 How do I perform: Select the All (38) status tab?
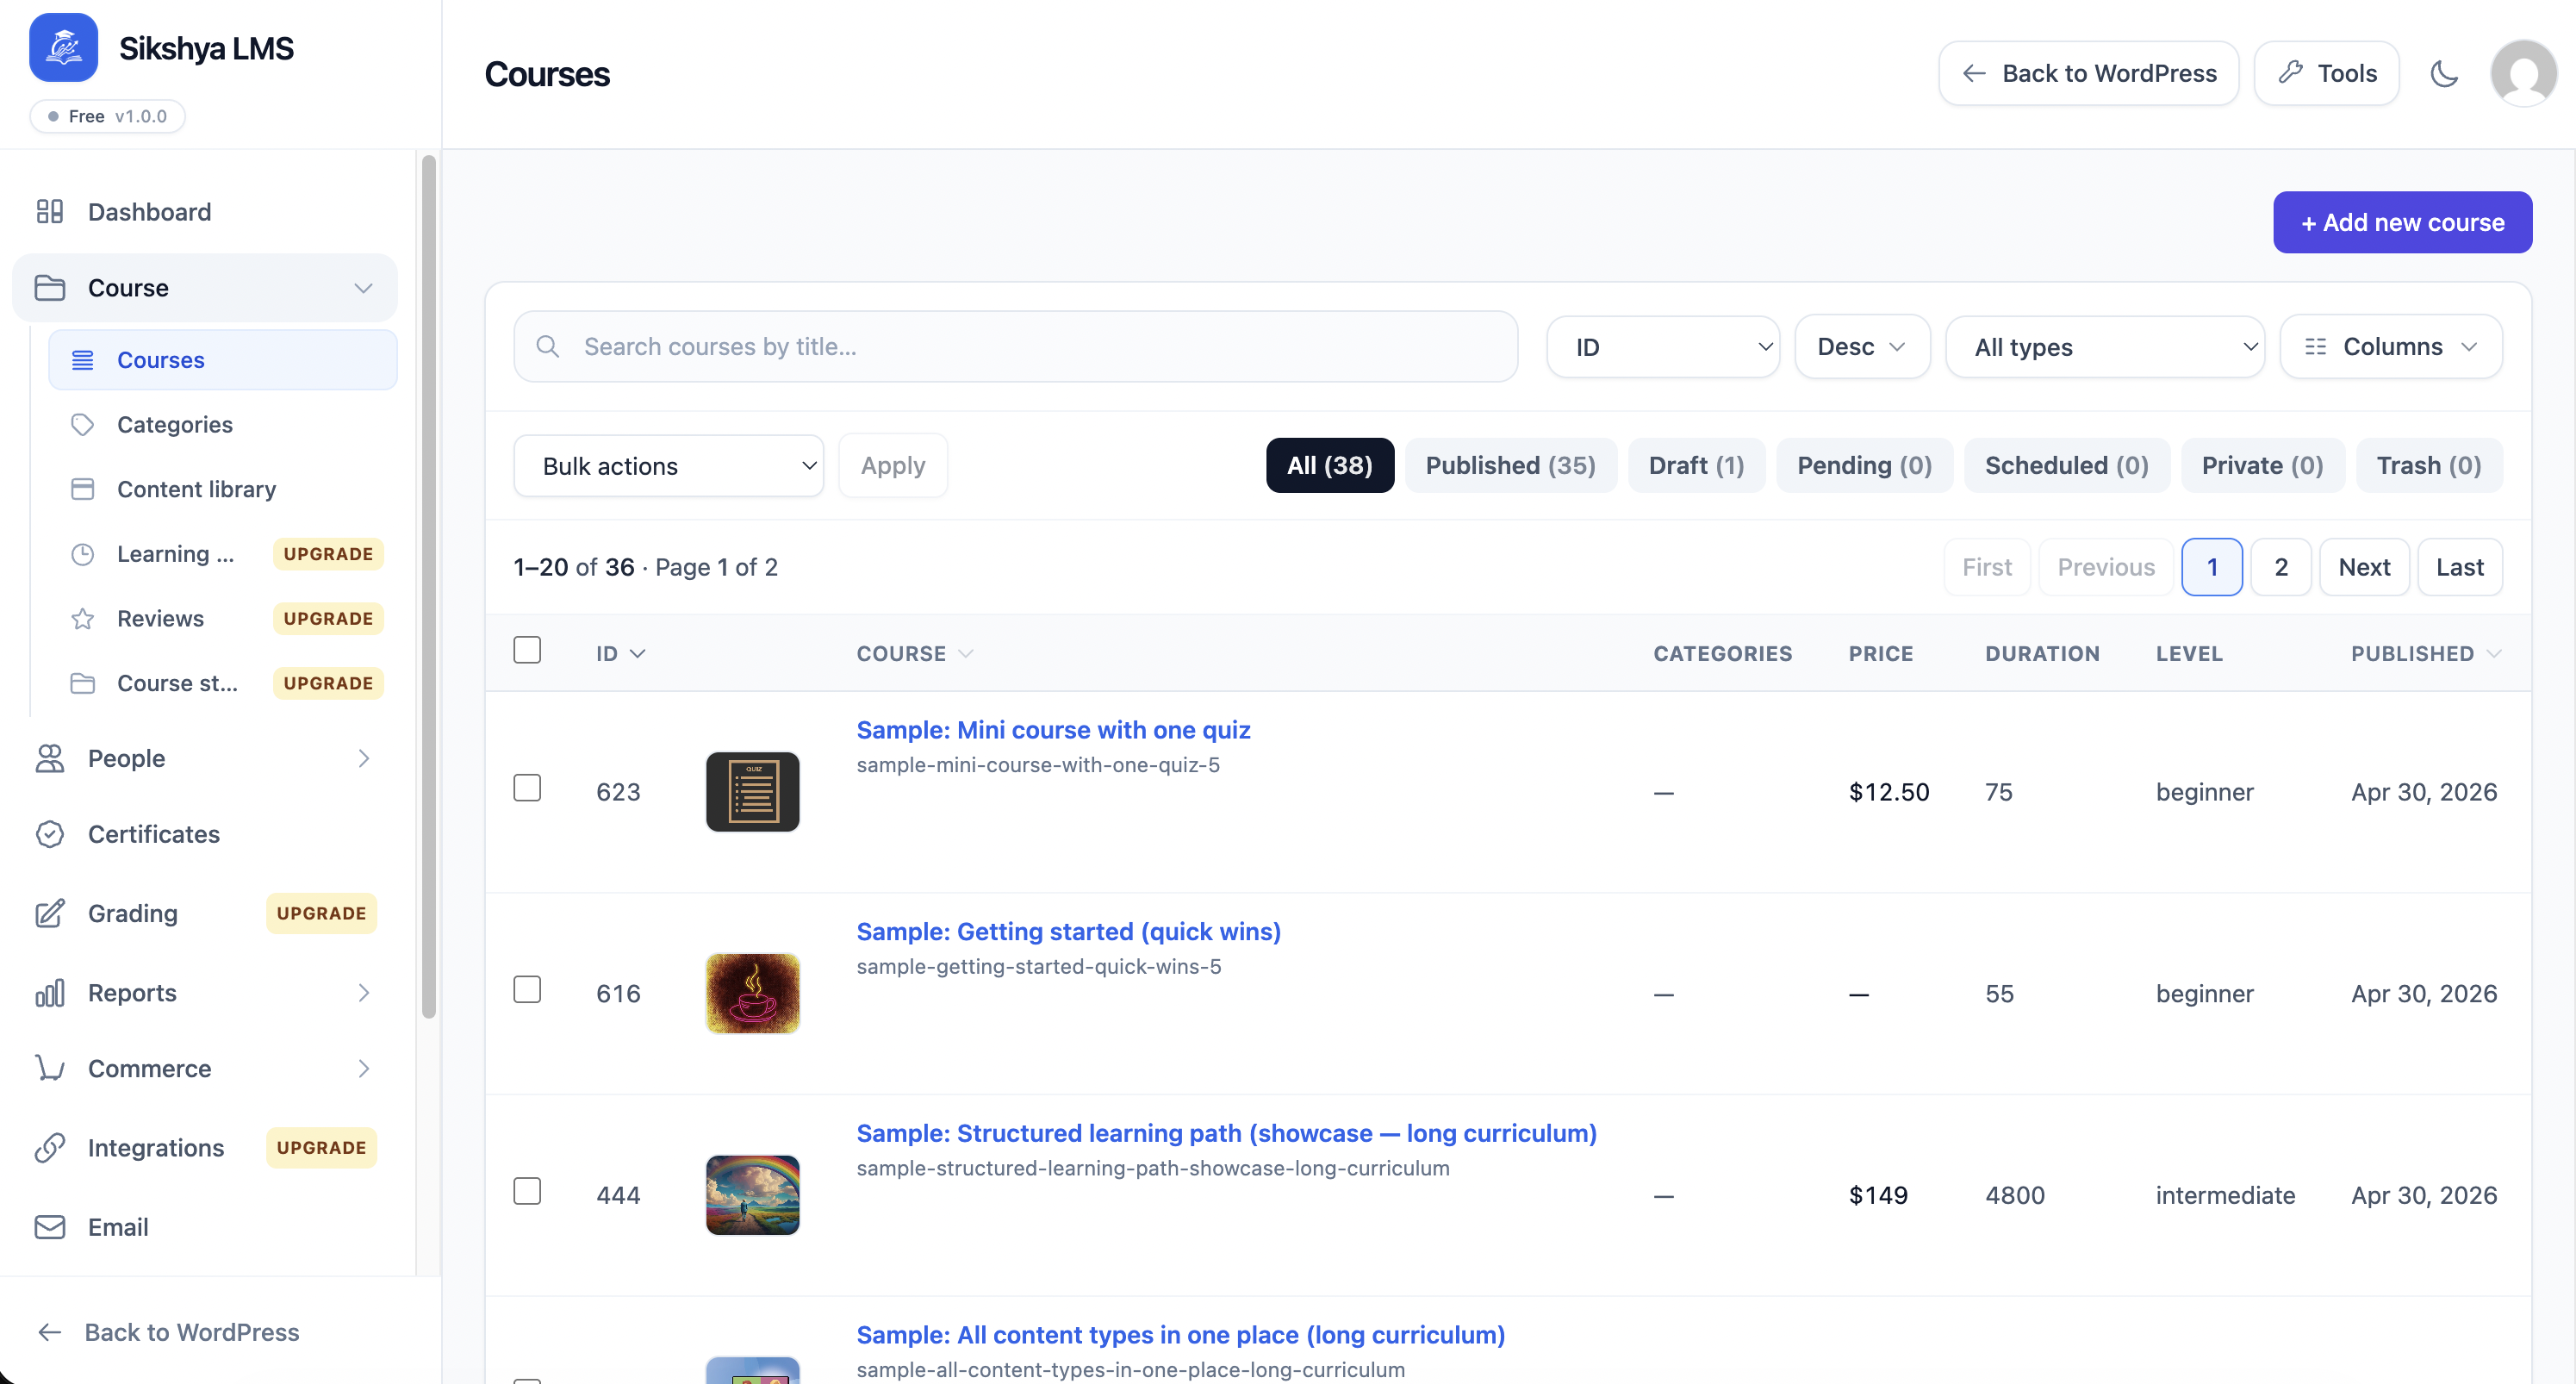point(1329,465)
